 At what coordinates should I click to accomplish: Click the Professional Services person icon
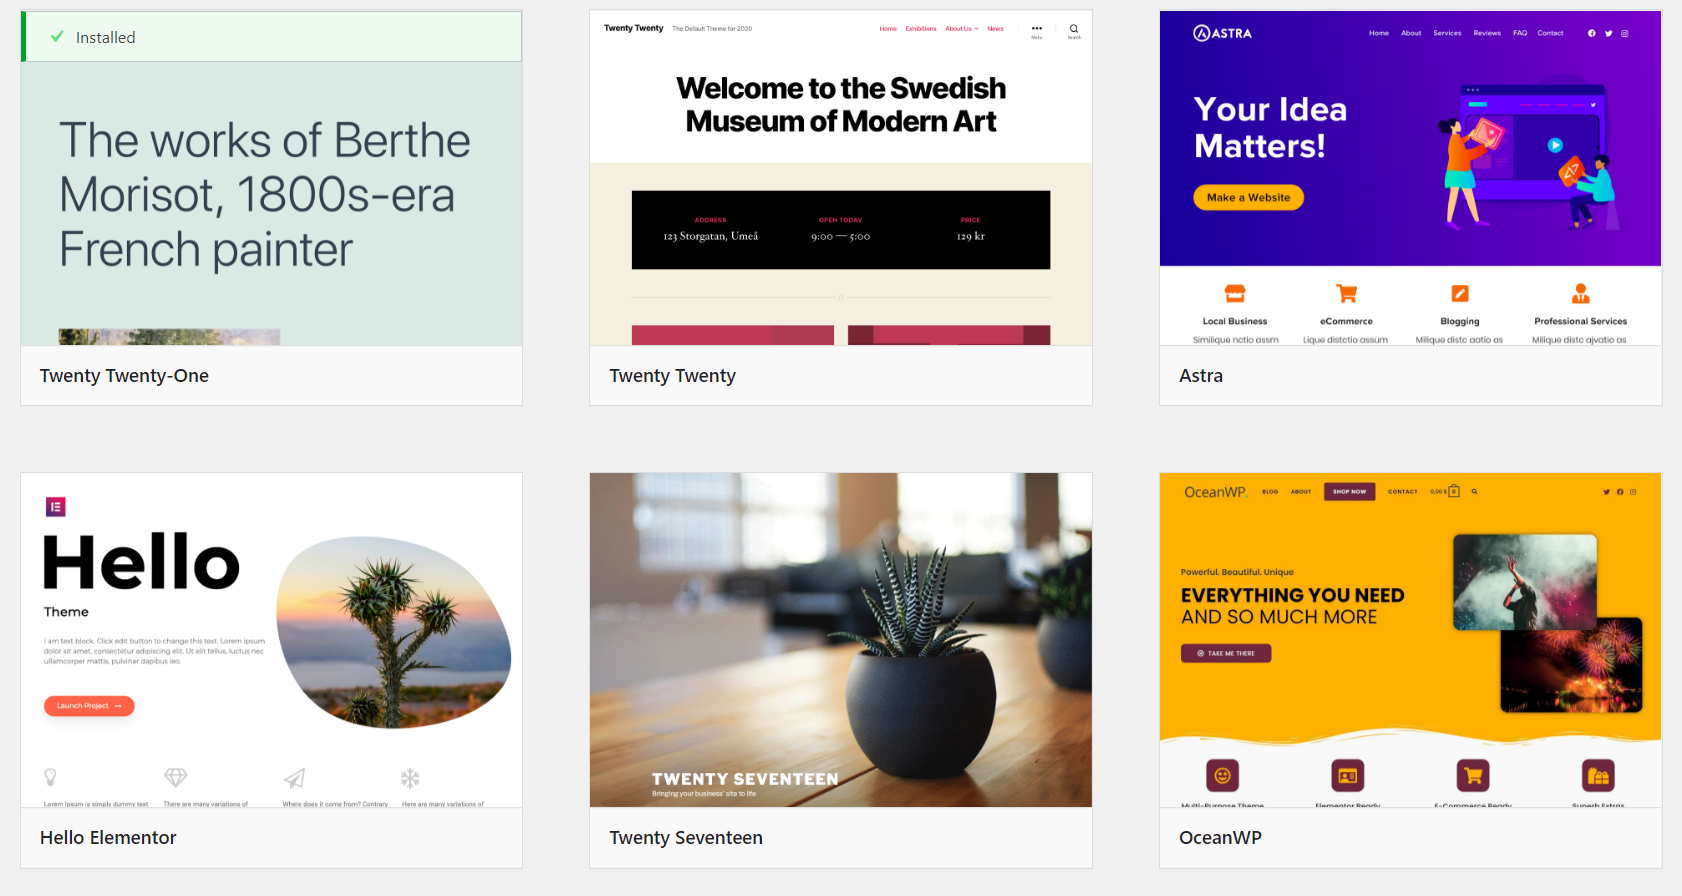pyautogui.click(x=1580, y=293)
